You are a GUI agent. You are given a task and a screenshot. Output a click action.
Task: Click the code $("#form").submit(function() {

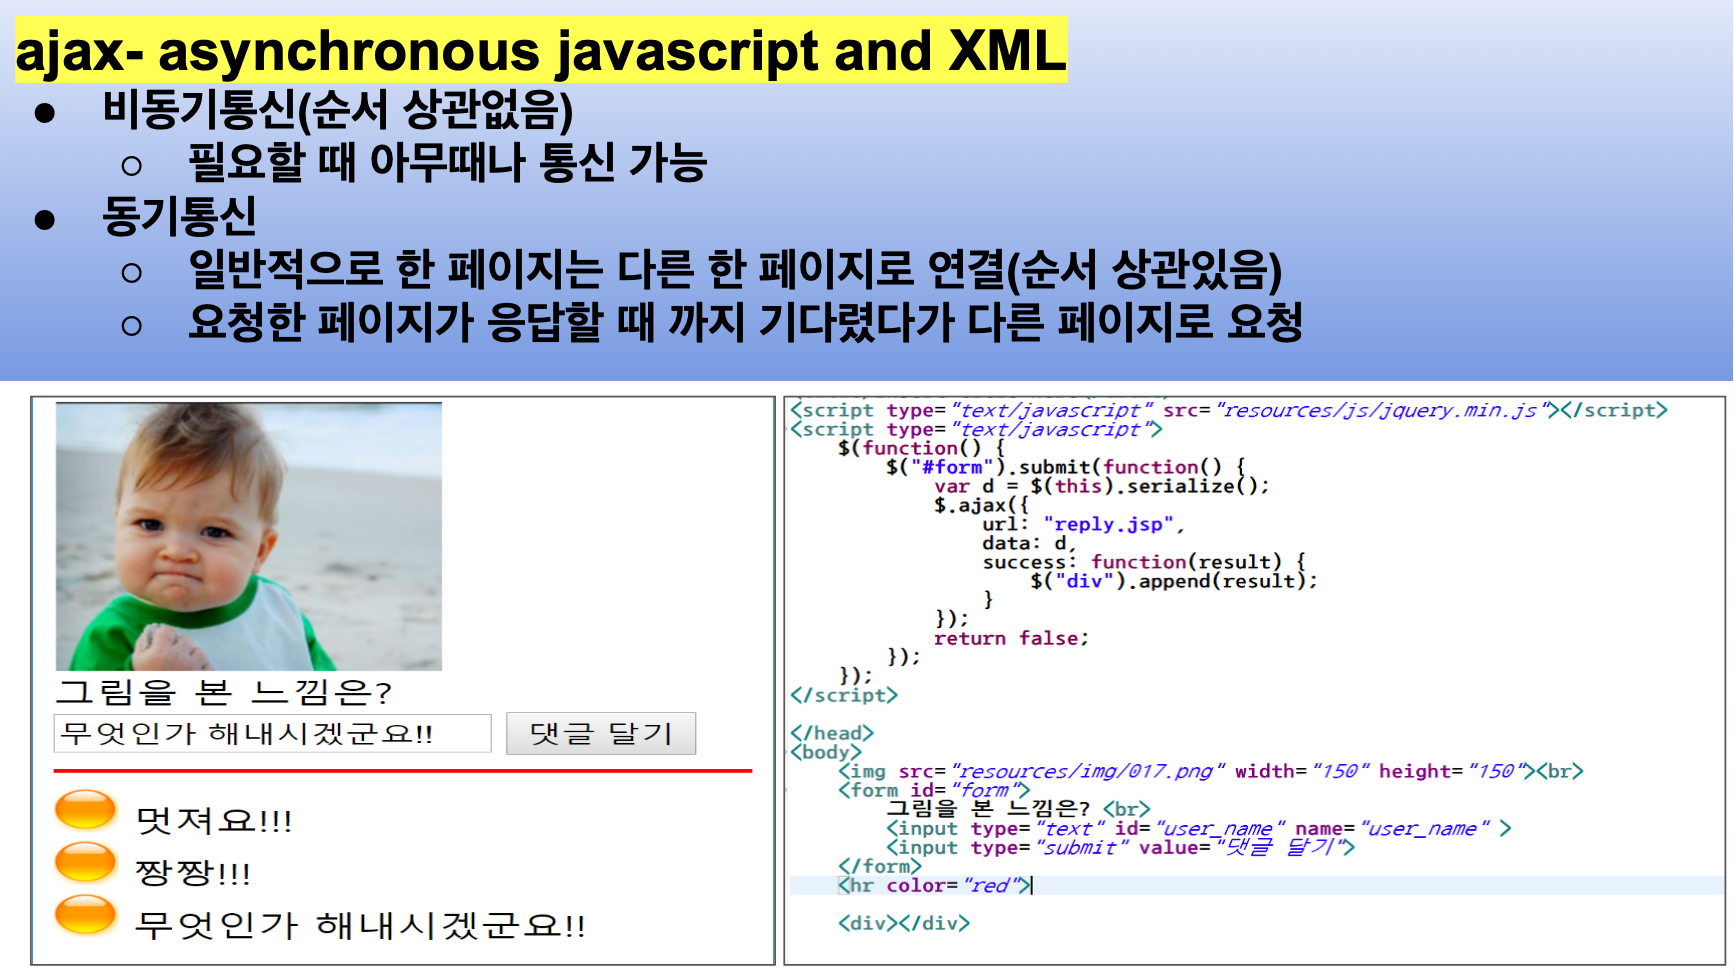[1065, 467]
